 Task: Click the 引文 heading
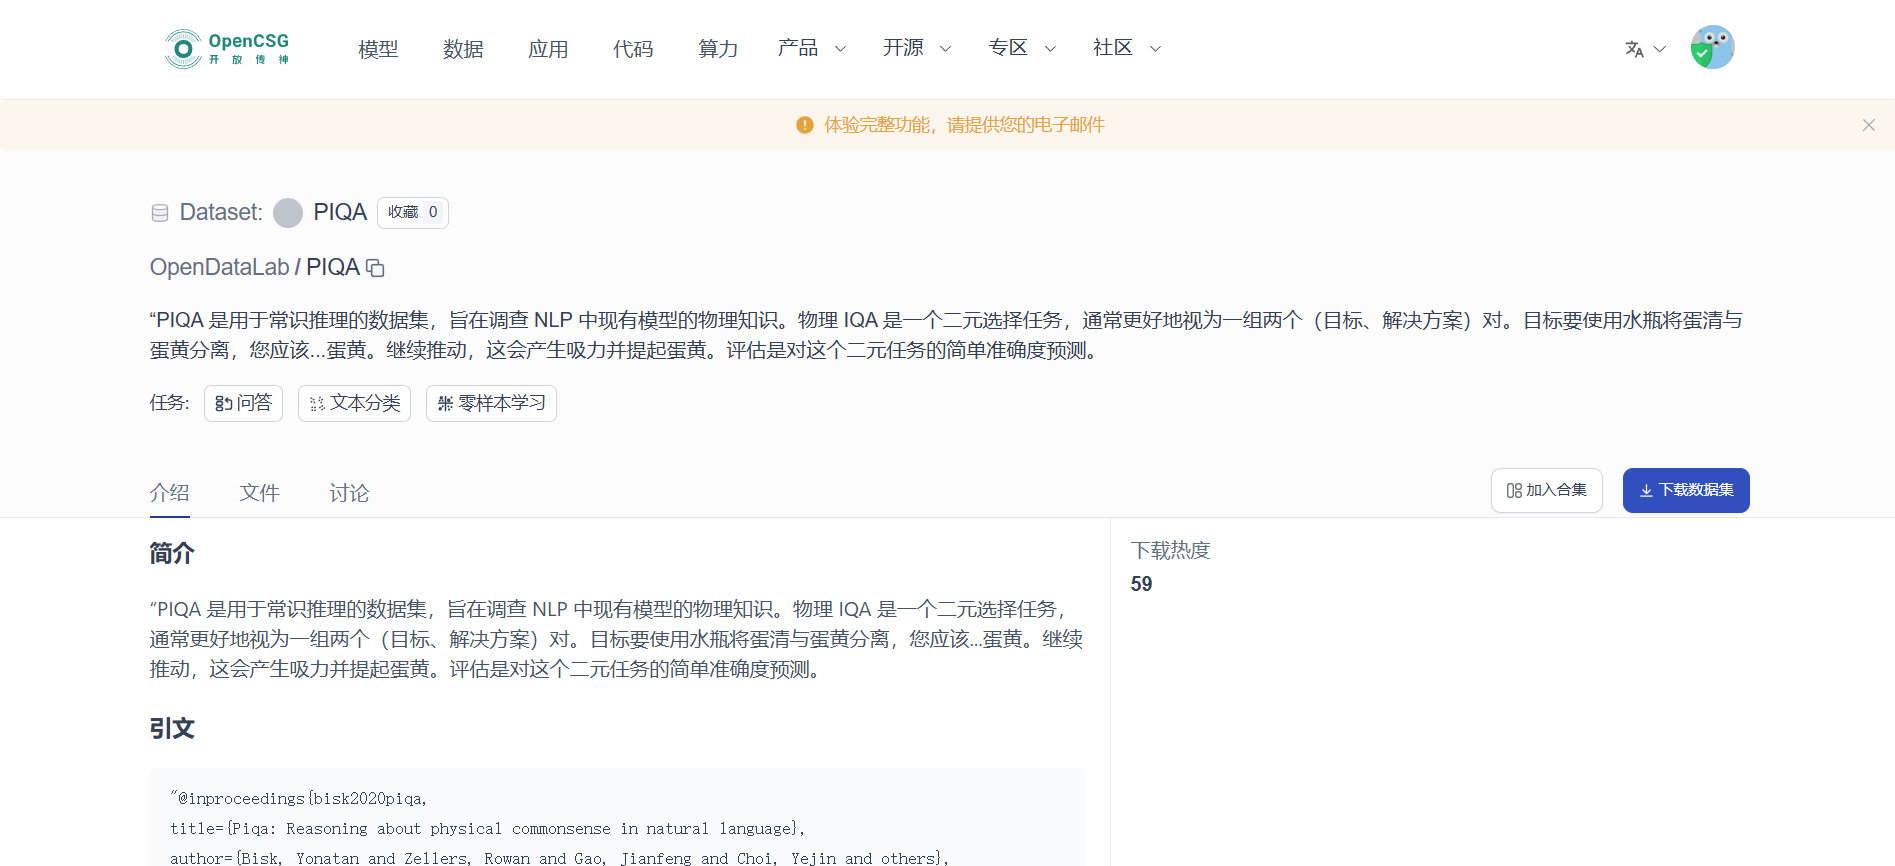(x=172, y=728)
